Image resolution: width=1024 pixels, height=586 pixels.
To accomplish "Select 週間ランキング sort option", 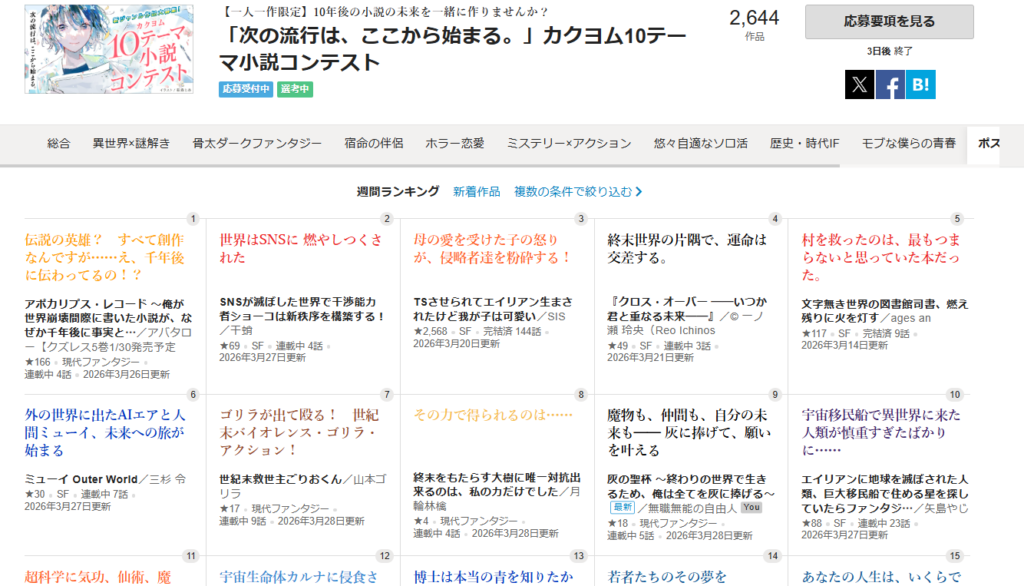I will click(x=398, y=191).
